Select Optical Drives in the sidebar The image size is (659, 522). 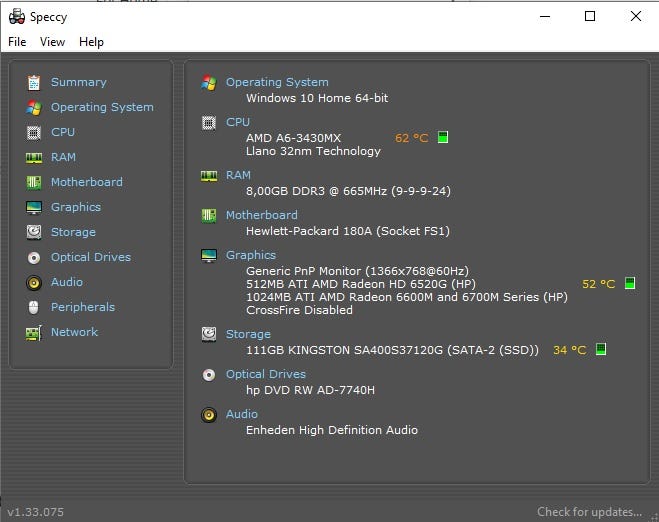[91, 257]
